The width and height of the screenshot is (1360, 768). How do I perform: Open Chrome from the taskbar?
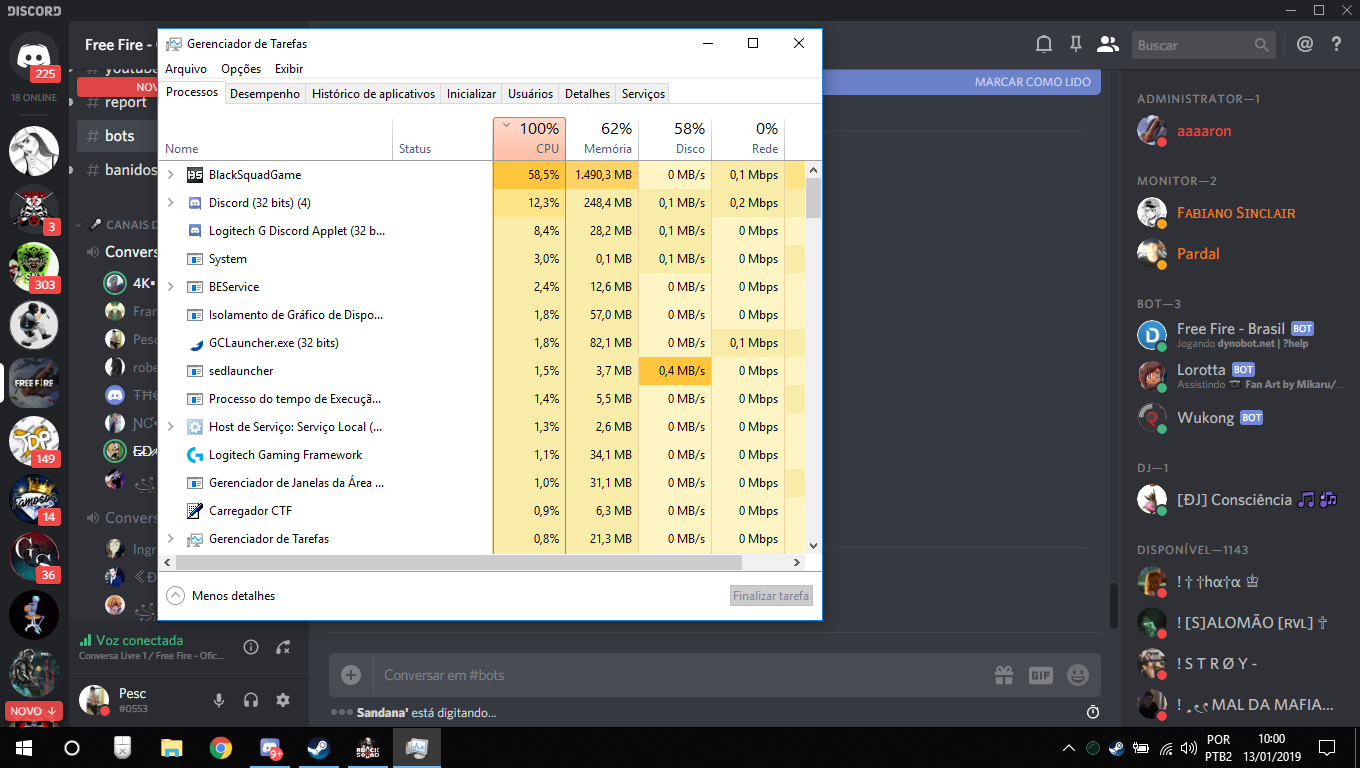coord(220,748)
